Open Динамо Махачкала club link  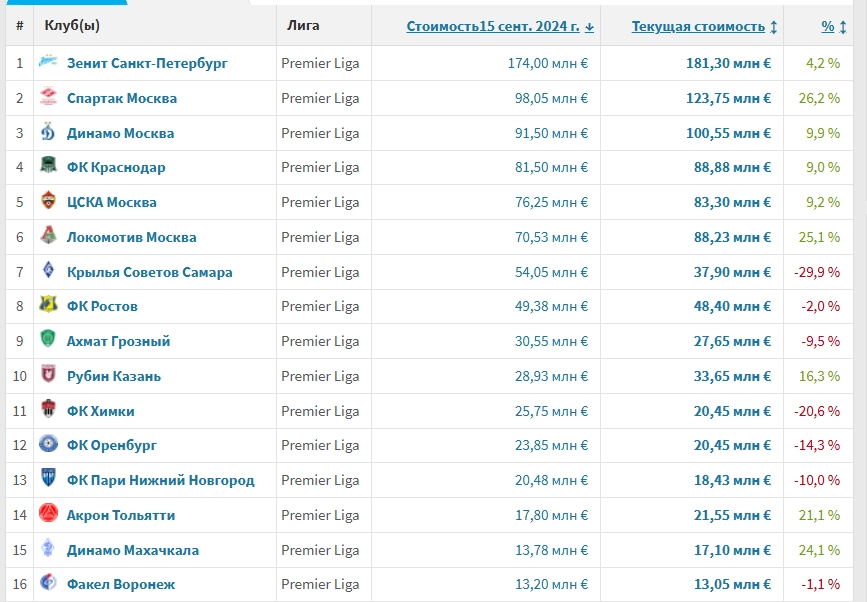click(x=133, y=550)
